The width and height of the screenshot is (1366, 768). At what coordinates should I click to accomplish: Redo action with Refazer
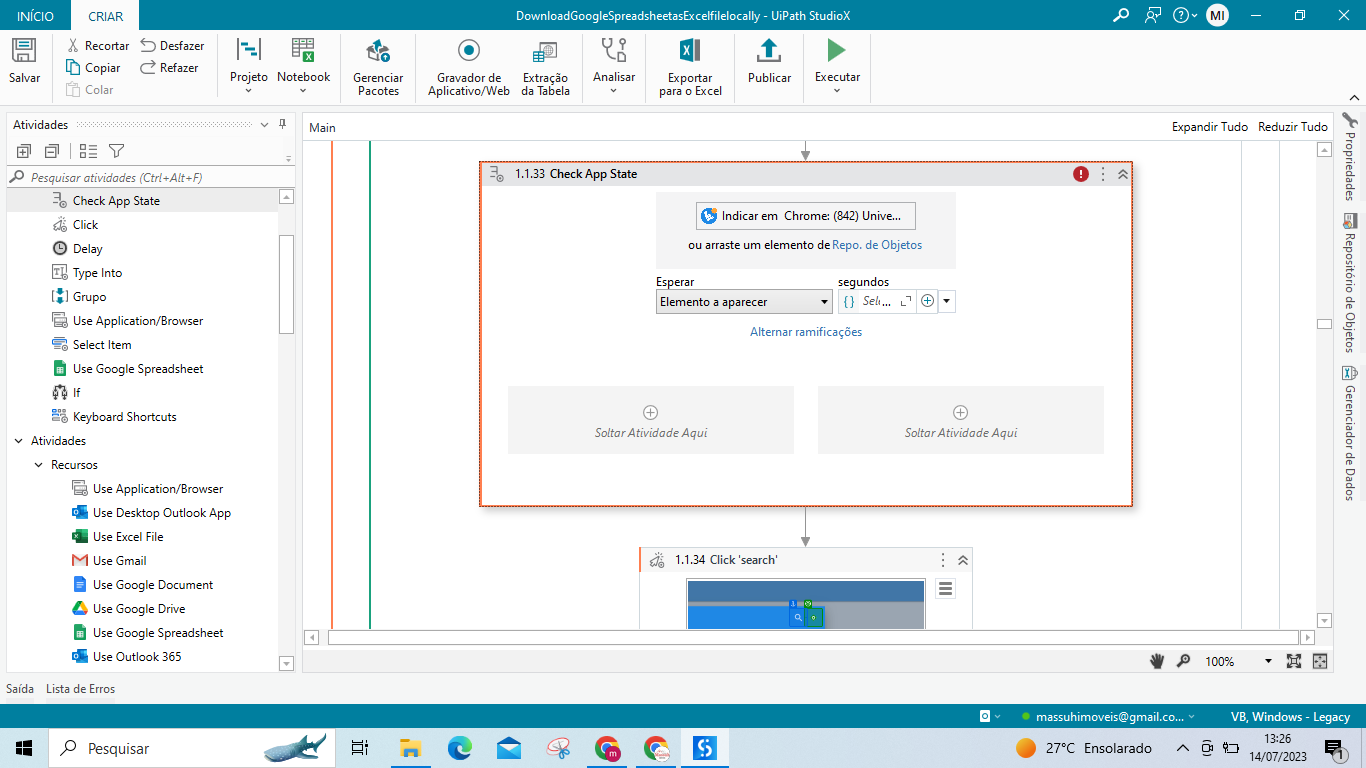[x=169, y=68]
